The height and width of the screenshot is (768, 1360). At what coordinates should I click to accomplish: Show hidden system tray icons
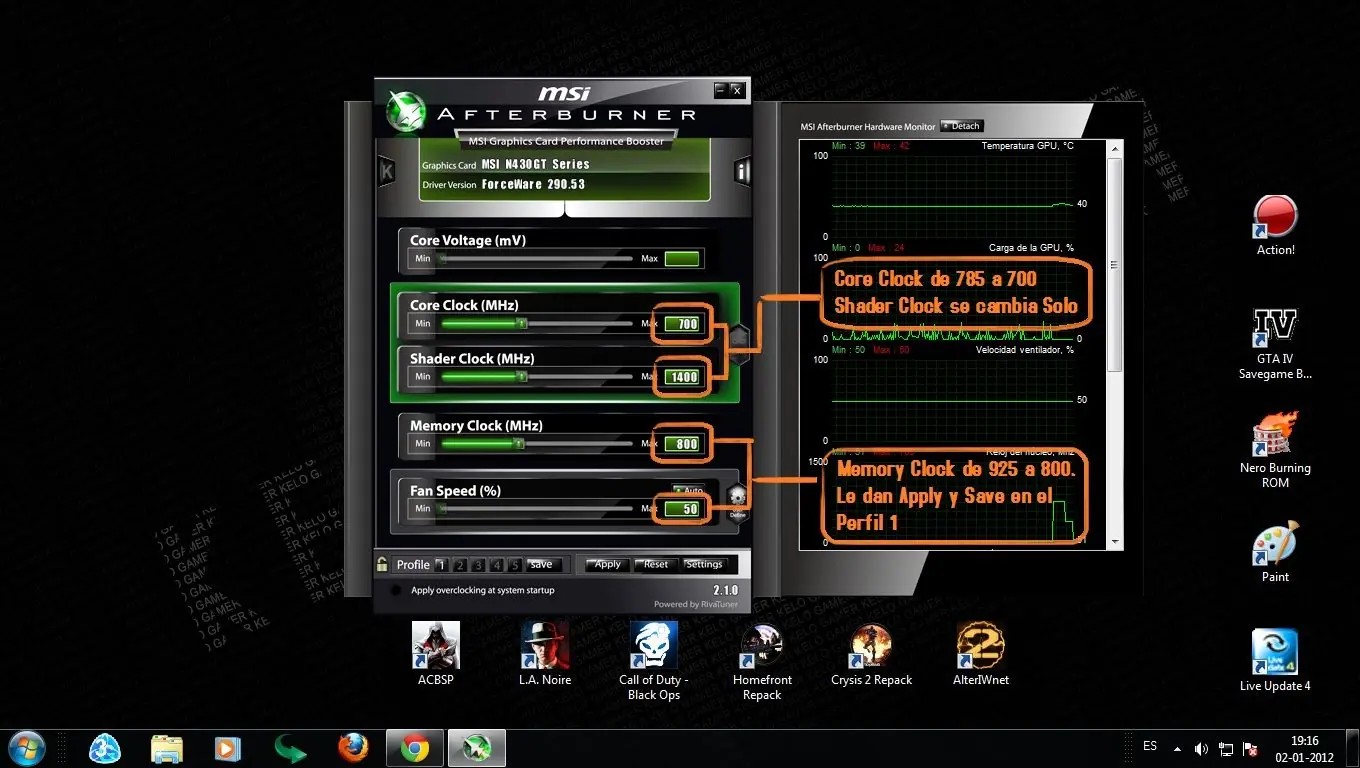pyautogui.click(x=1177, y=748)
